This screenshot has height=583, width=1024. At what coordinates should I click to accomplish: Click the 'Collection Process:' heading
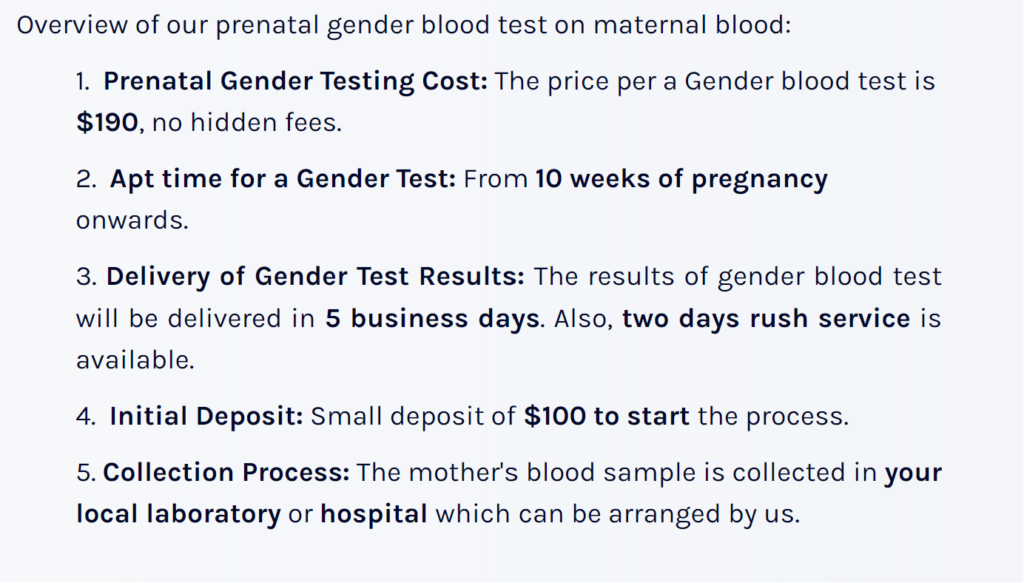point(226,473)
